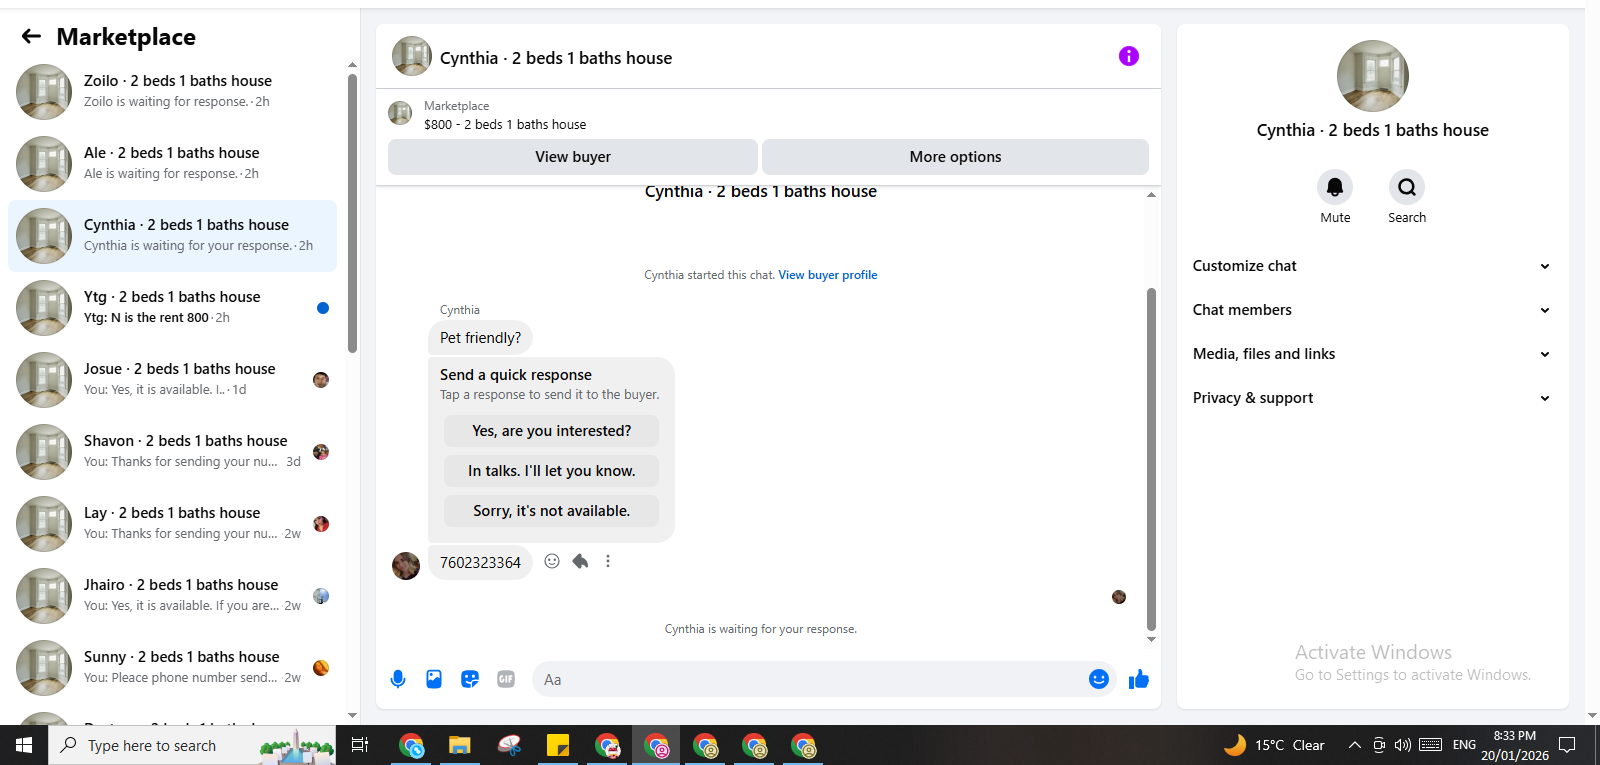The height and width of the screenshot is (765, 1600).
Task: Open View buyer profile link
Action: coord(828,275)
